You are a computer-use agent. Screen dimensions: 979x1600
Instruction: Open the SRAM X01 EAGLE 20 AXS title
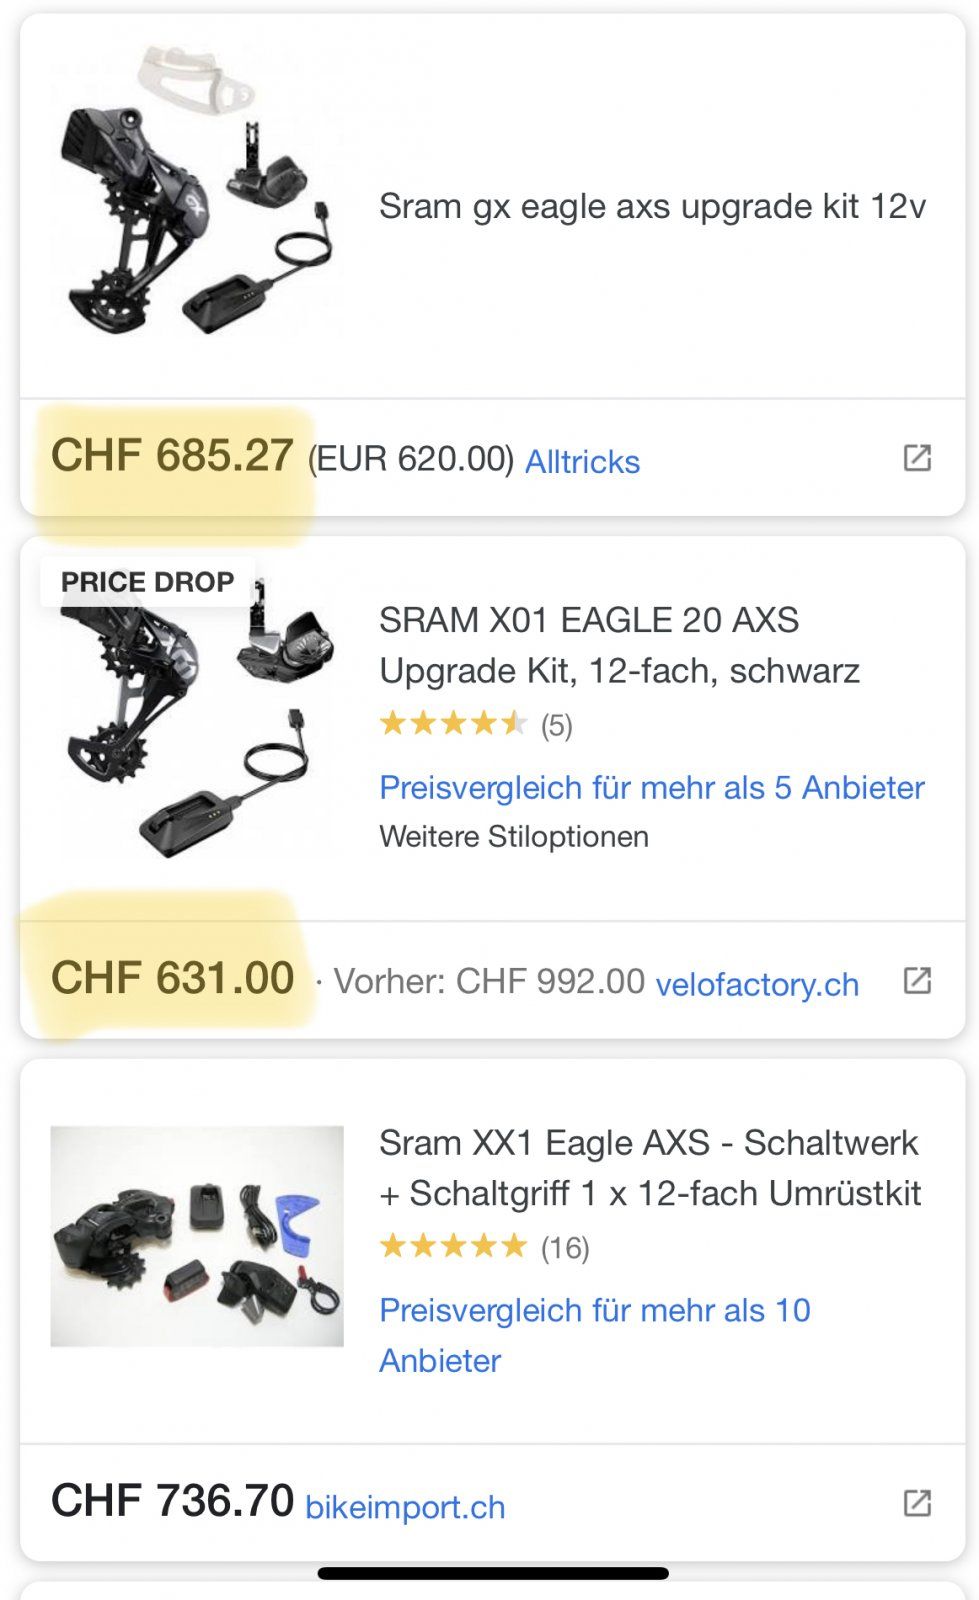[619, 645]
